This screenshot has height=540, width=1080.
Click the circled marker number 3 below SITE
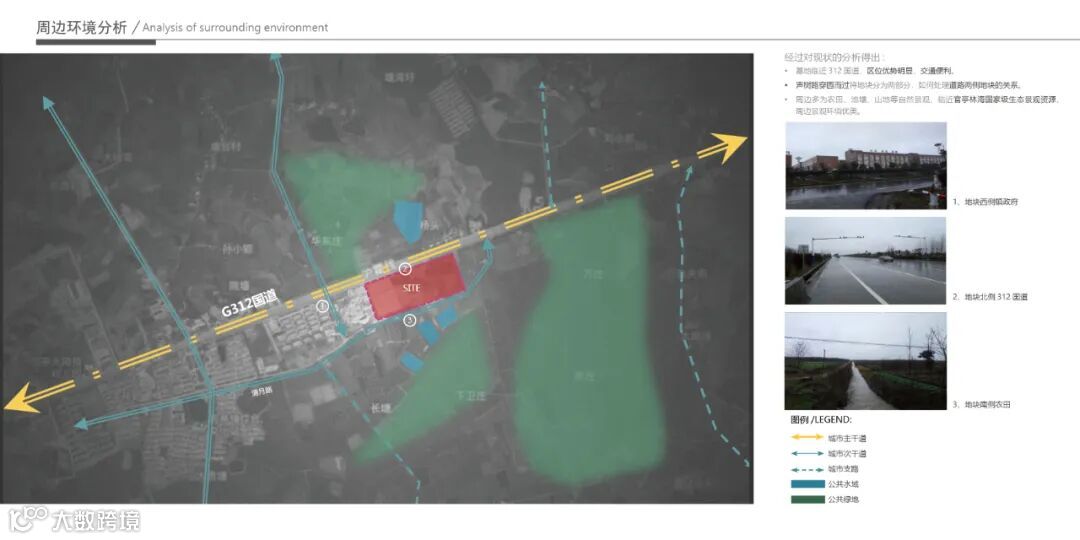tap(410, 320)
